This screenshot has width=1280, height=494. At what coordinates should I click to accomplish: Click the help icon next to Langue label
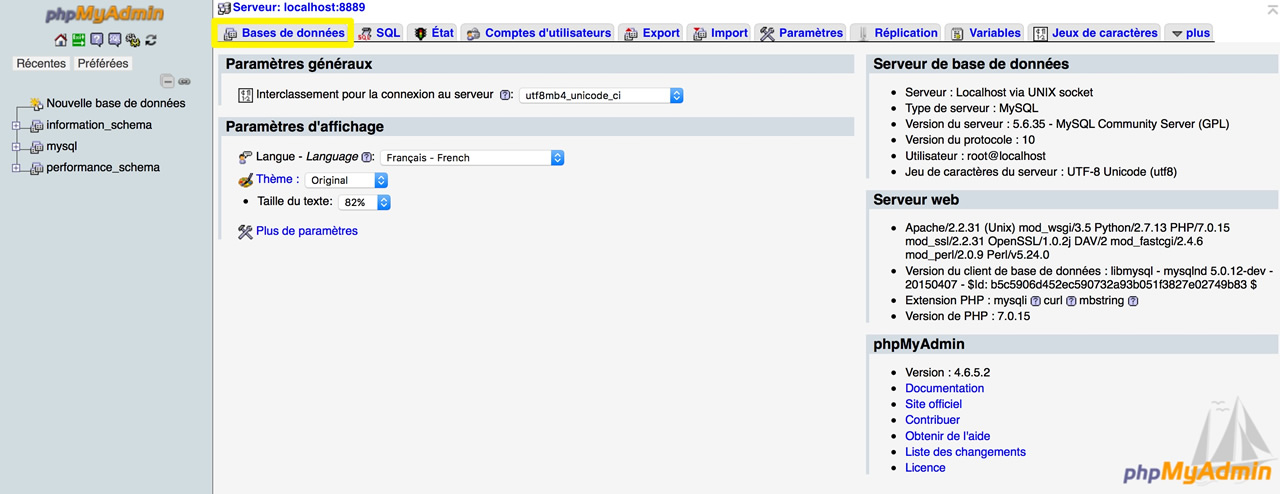pyautogui.click(x=367, y=157)
